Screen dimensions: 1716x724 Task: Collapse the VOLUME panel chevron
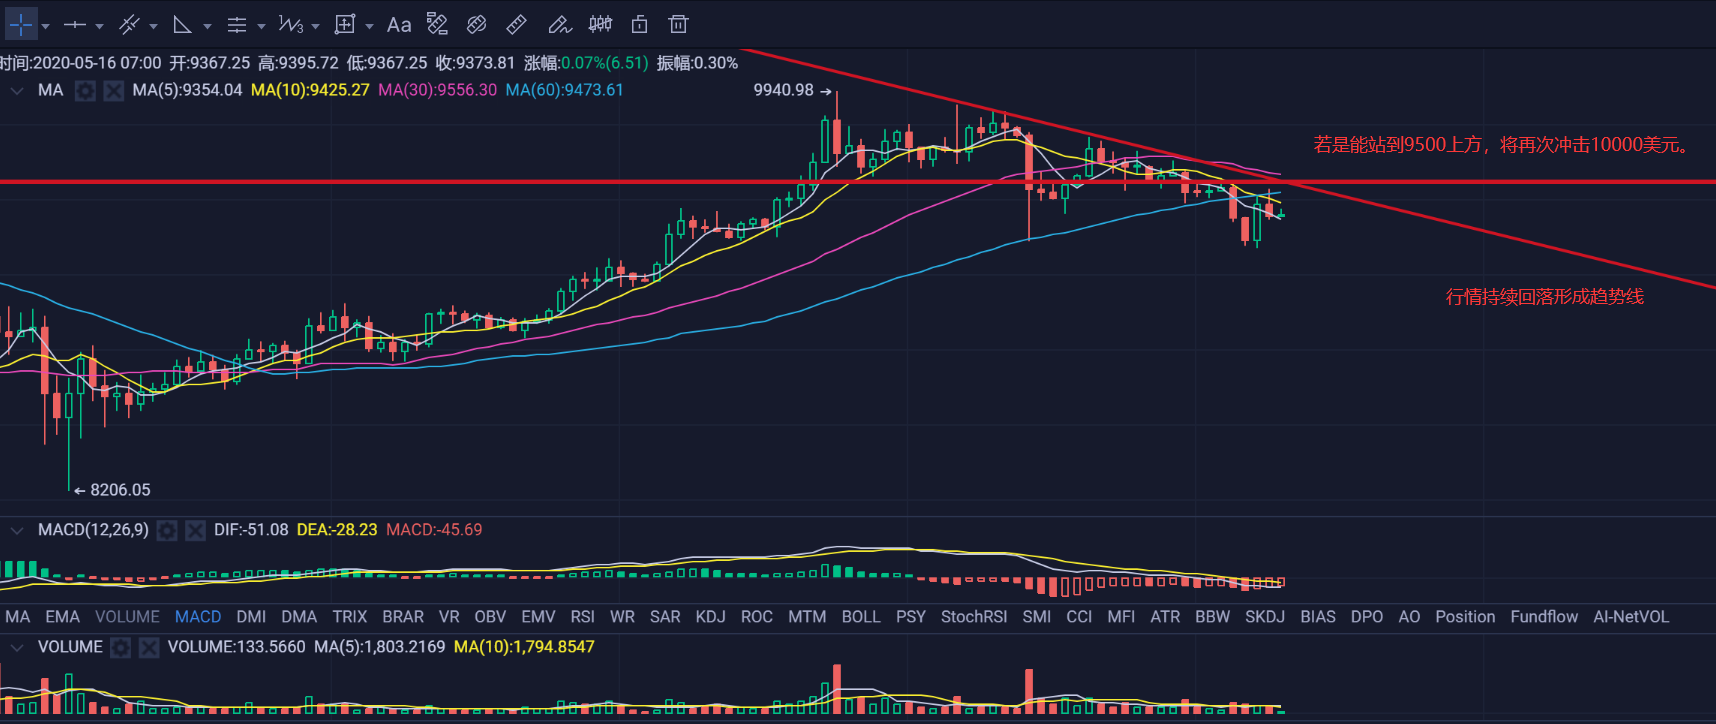(17, 648)
